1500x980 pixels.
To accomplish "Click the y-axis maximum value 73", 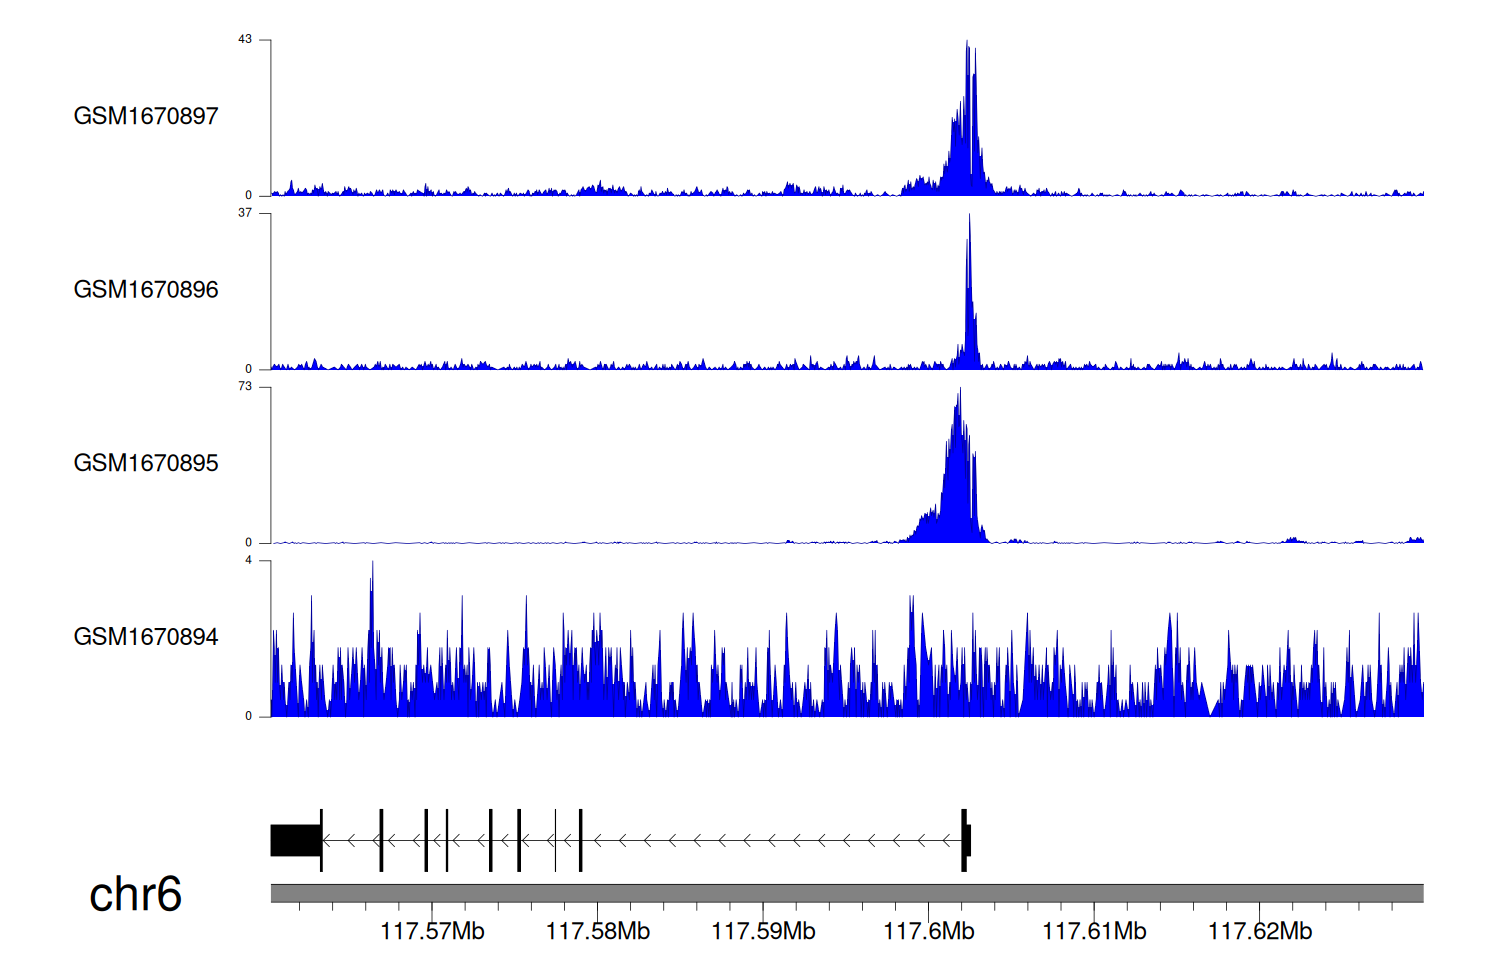I will tap(245, 387).
